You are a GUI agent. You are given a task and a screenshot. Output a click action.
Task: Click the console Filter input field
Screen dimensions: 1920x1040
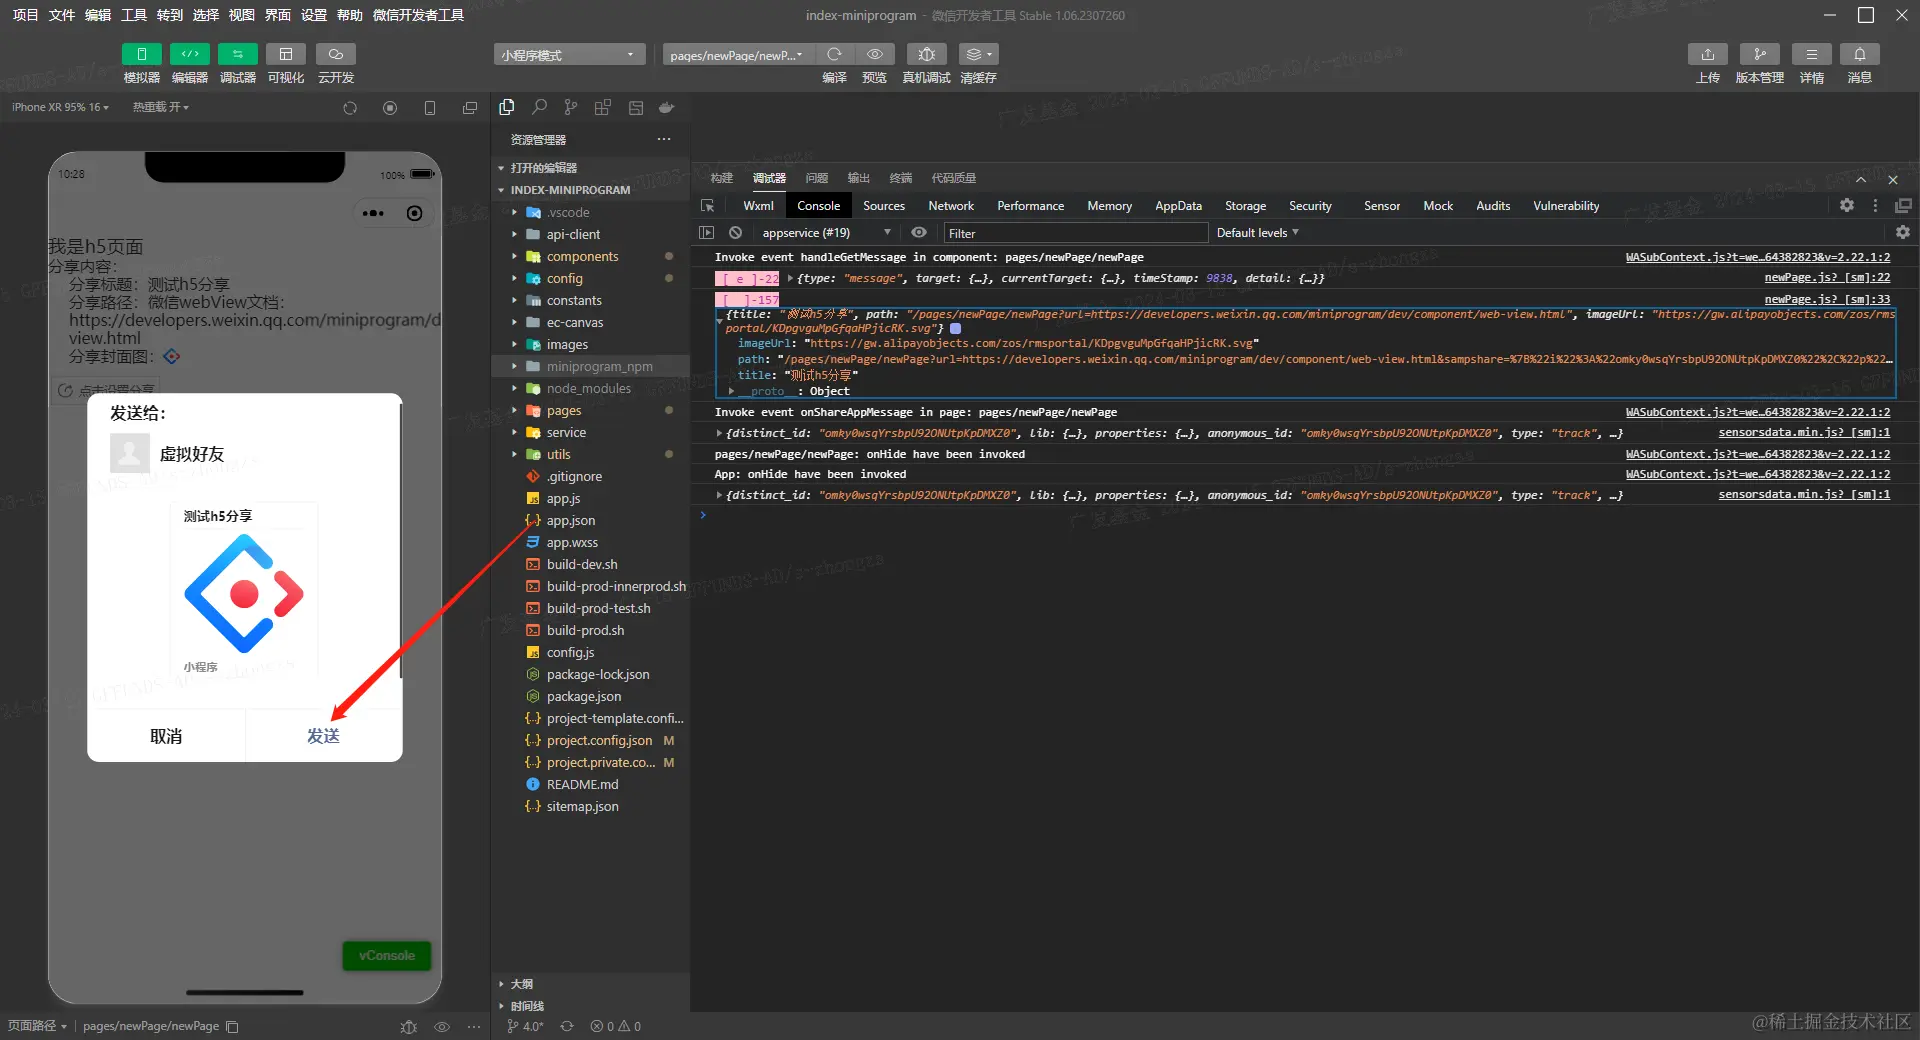(x=1075, y=233)
